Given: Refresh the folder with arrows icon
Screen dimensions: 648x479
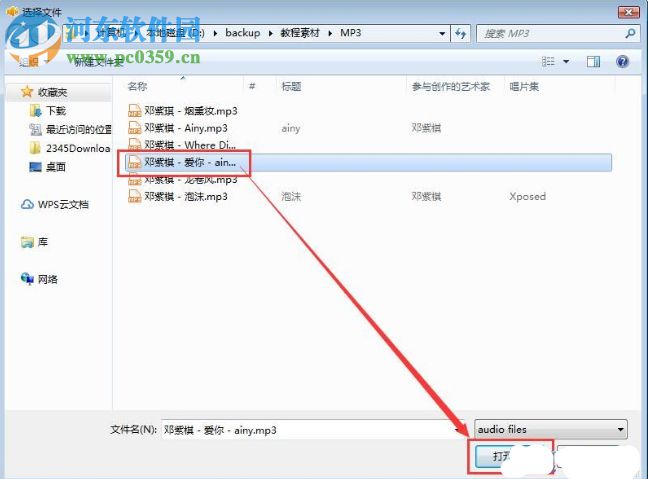Looking at the screenshot, I should (460, 33).
